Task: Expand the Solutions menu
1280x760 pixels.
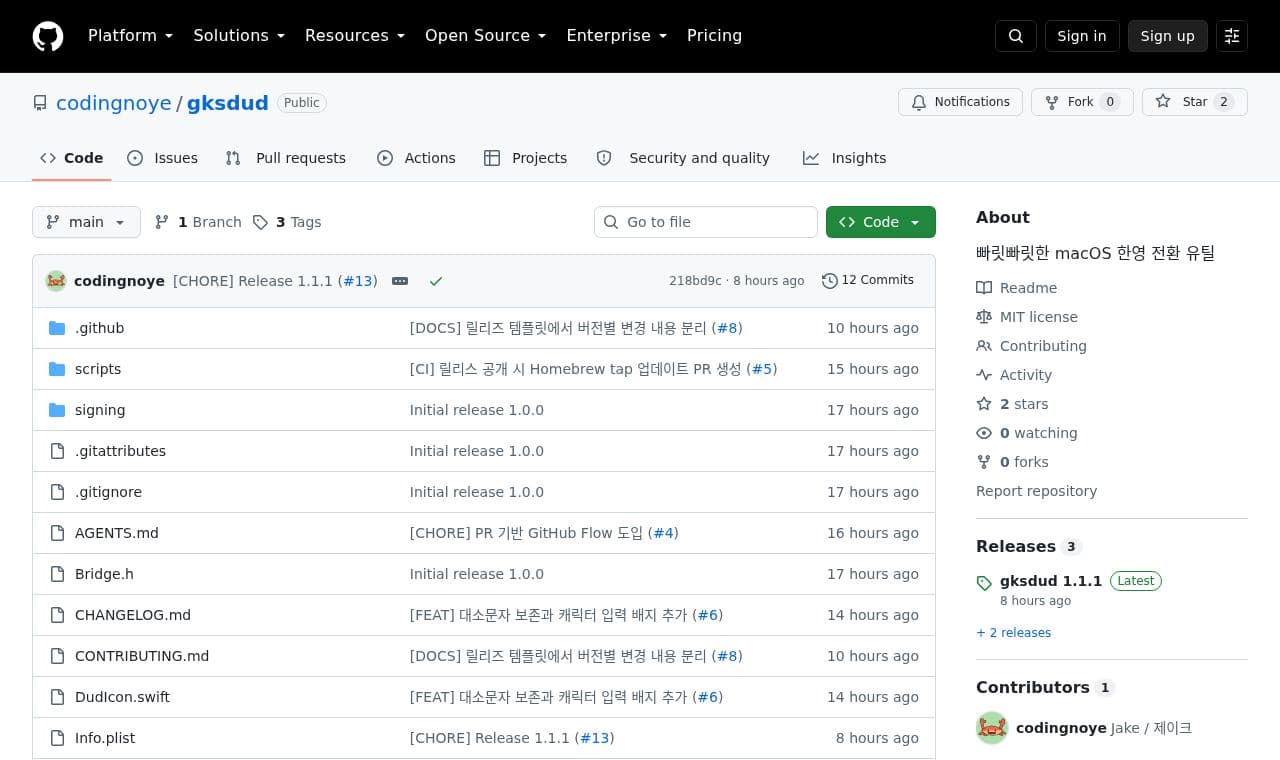Action: pos(239,36)
